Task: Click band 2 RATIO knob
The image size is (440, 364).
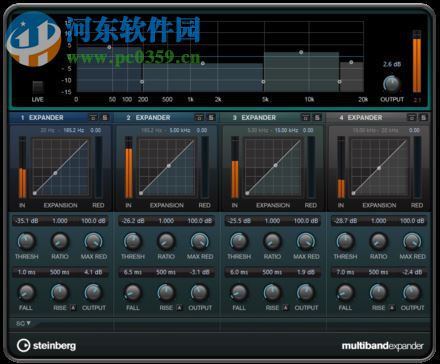Action: [x=166, y=241]
